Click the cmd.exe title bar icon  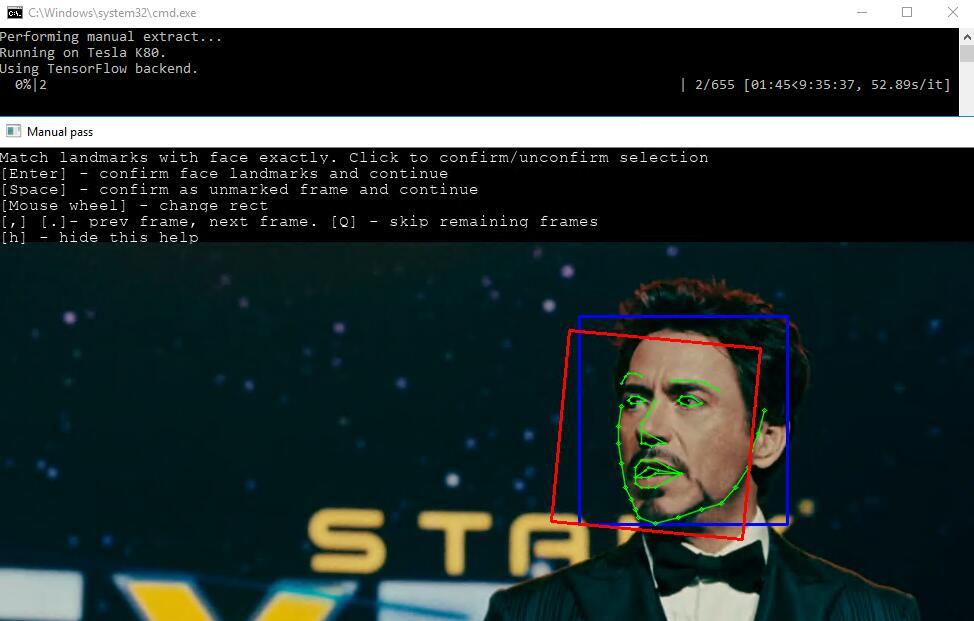pos(14,12)
